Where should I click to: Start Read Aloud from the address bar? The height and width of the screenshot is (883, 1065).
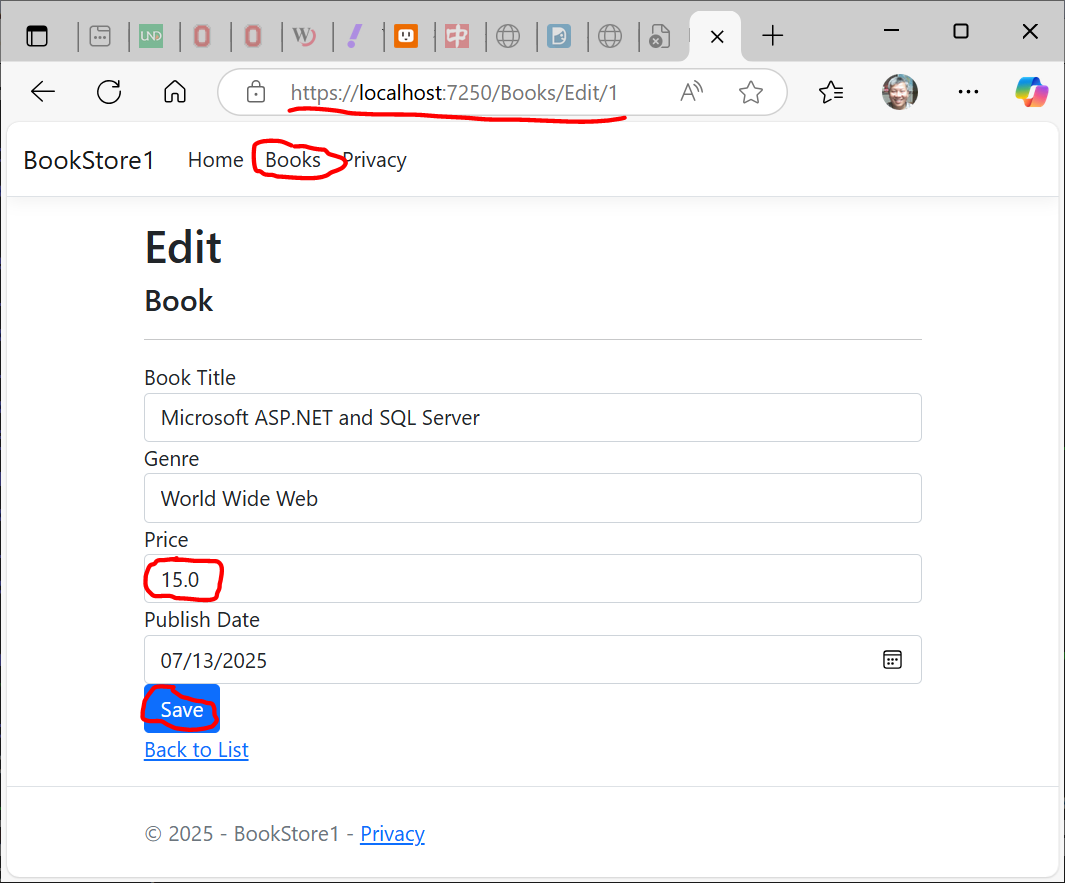(691, 92)
